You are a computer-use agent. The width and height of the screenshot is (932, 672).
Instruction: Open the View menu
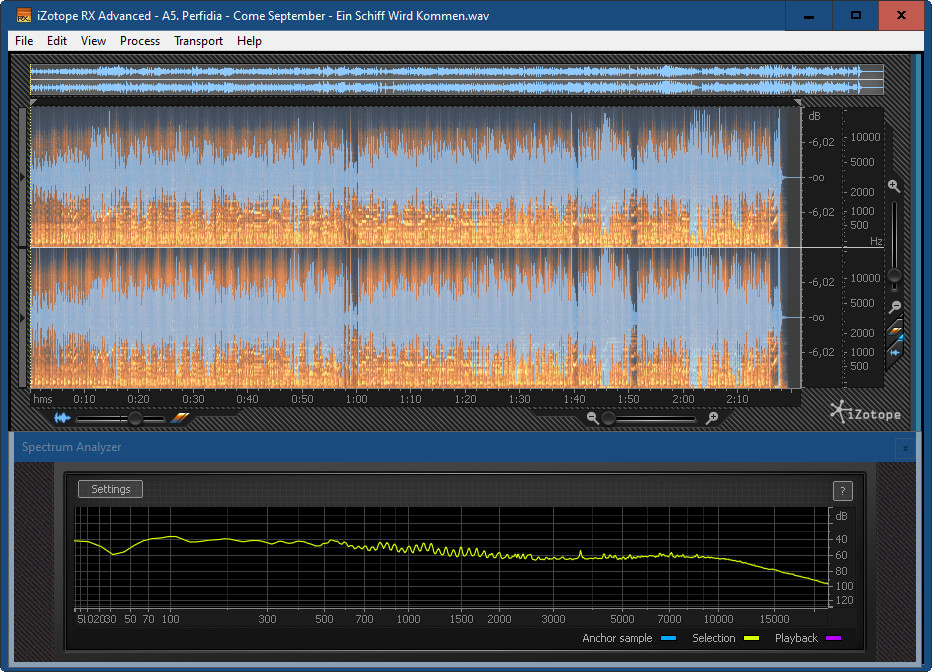click(93, 41)
